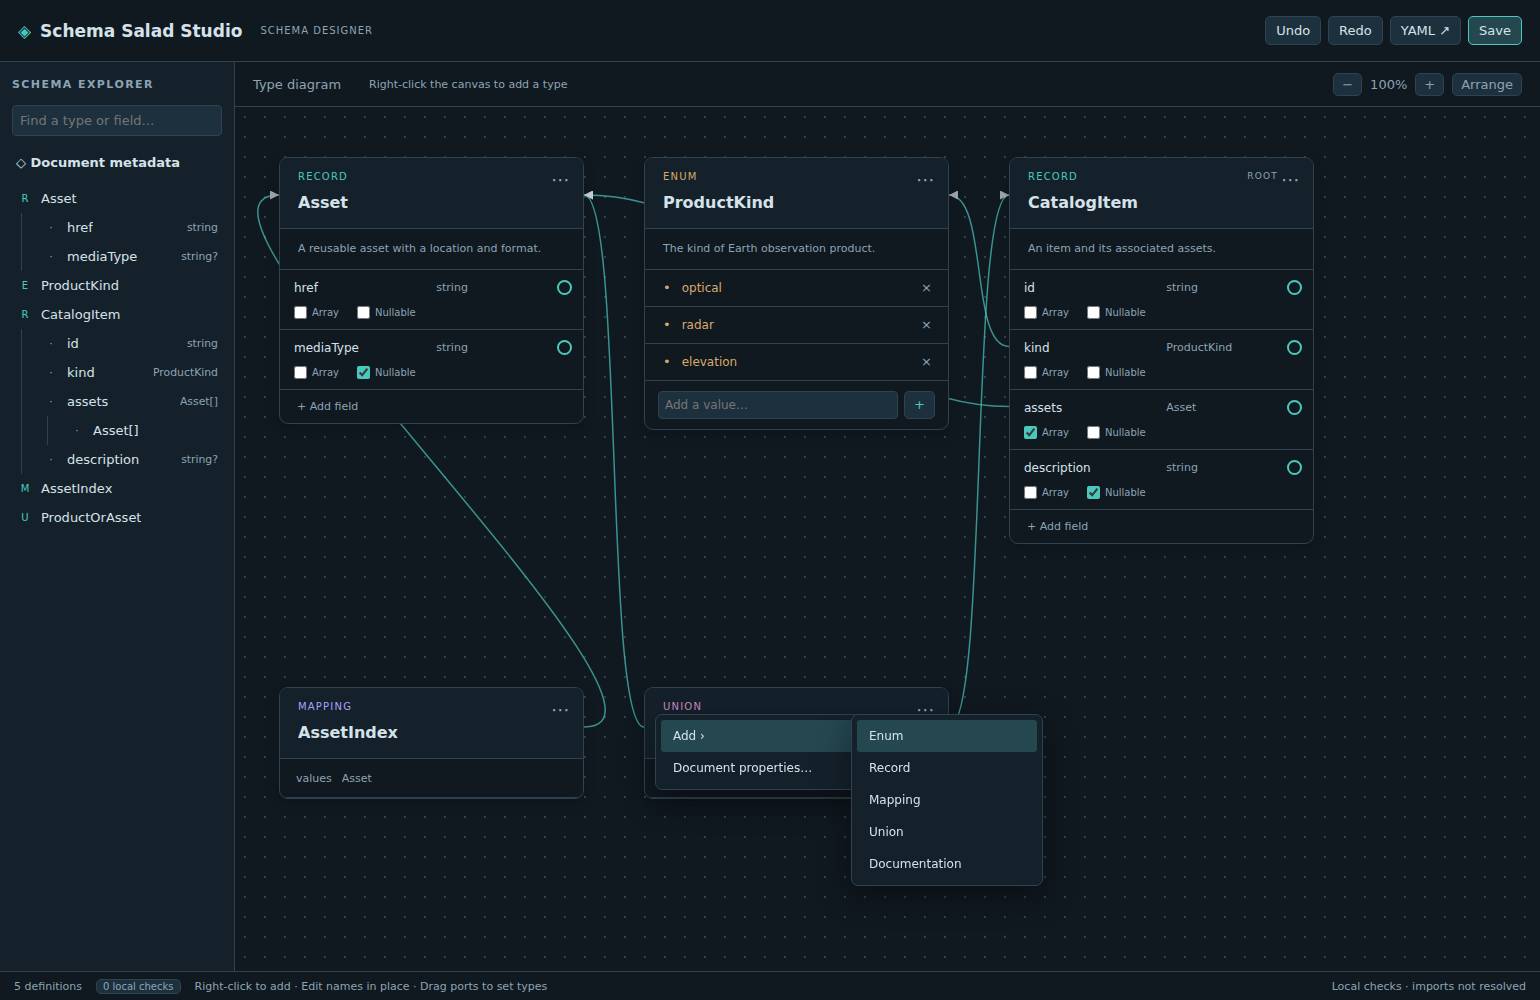Open the ProductKind card options menu

(x=925, y=180)
